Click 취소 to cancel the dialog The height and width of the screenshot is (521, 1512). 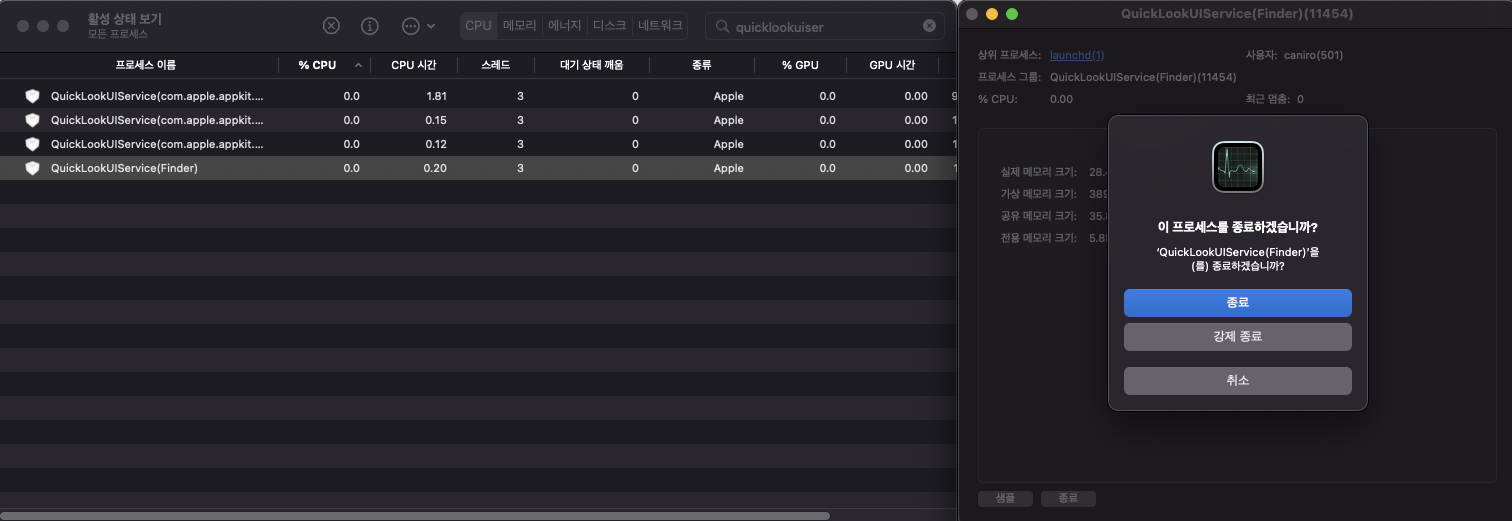[x=1237, y=381]
